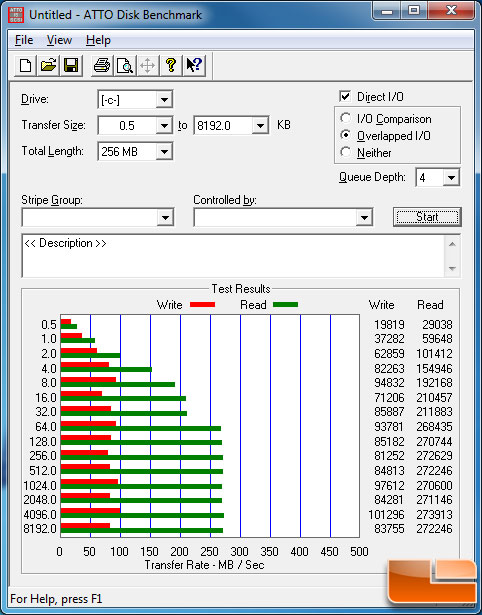Image resolution: width=482 pixels, height=615 pixels.
Task: Open the Help menu
Action: pos(98,40)
